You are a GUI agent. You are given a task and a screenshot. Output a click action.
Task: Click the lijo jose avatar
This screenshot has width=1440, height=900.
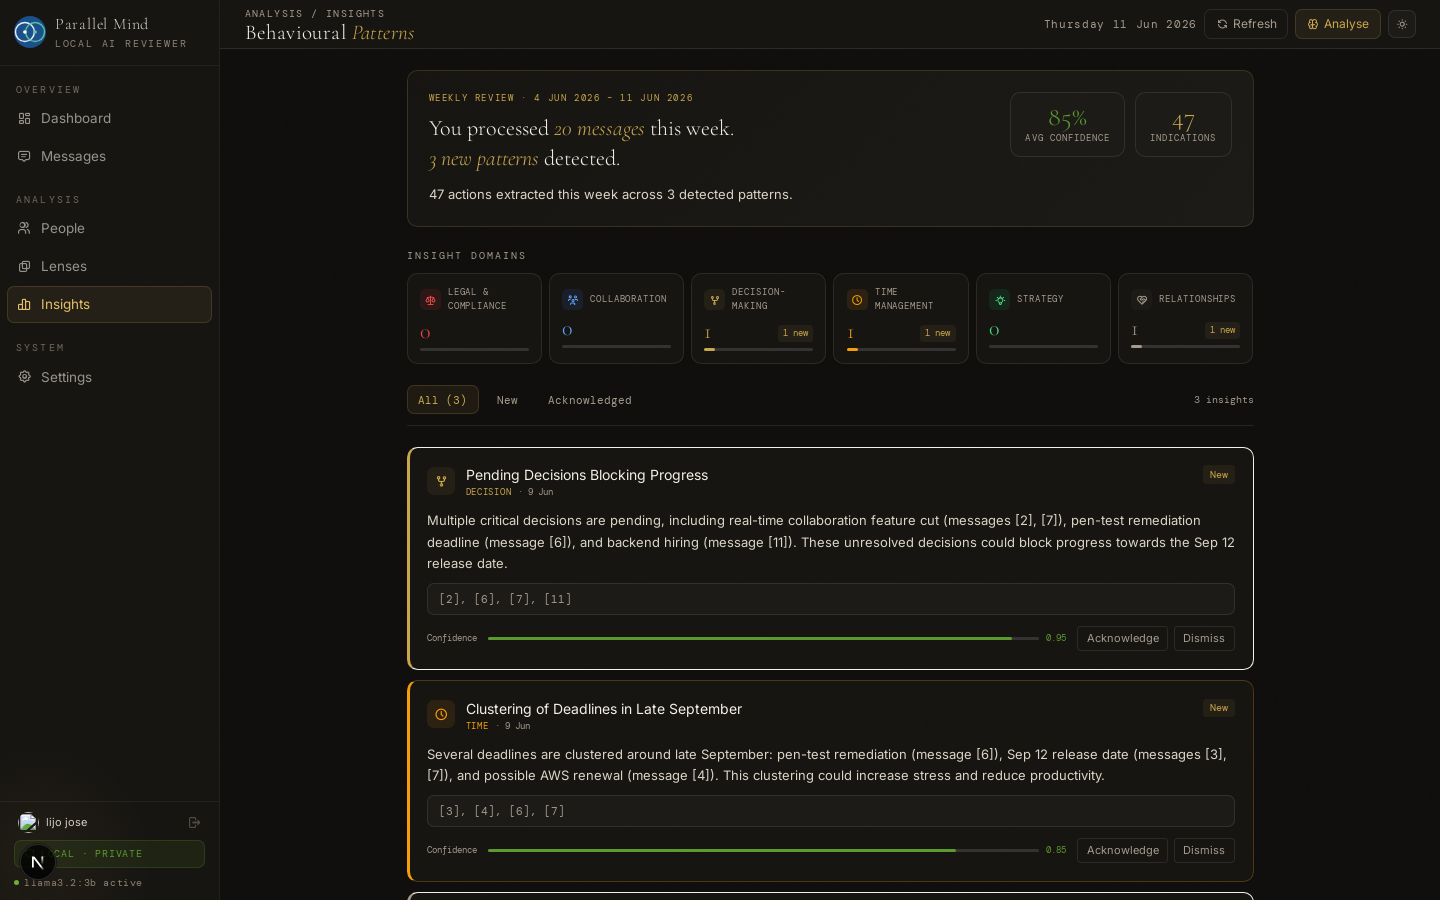coord(28,822)
